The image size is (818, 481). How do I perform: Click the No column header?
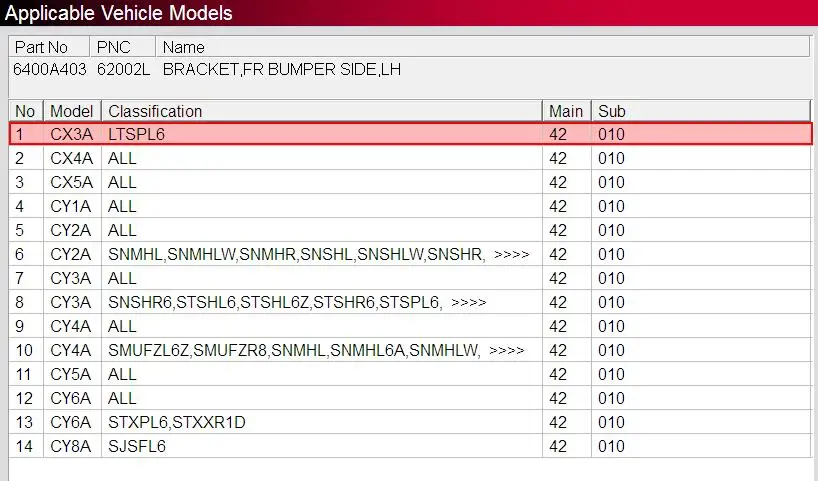(x=26, y=111)
